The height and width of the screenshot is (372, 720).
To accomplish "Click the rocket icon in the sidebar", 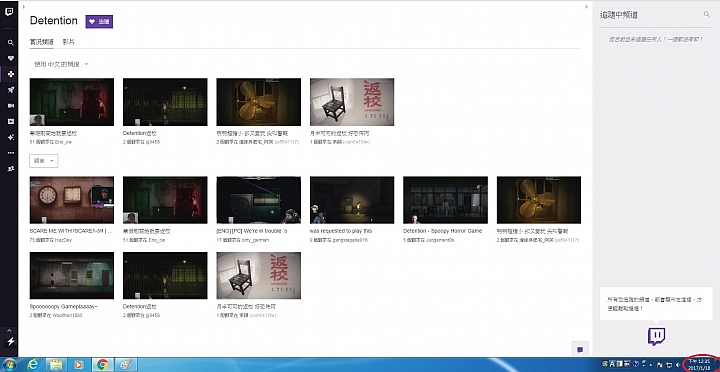I will [11, 90].
